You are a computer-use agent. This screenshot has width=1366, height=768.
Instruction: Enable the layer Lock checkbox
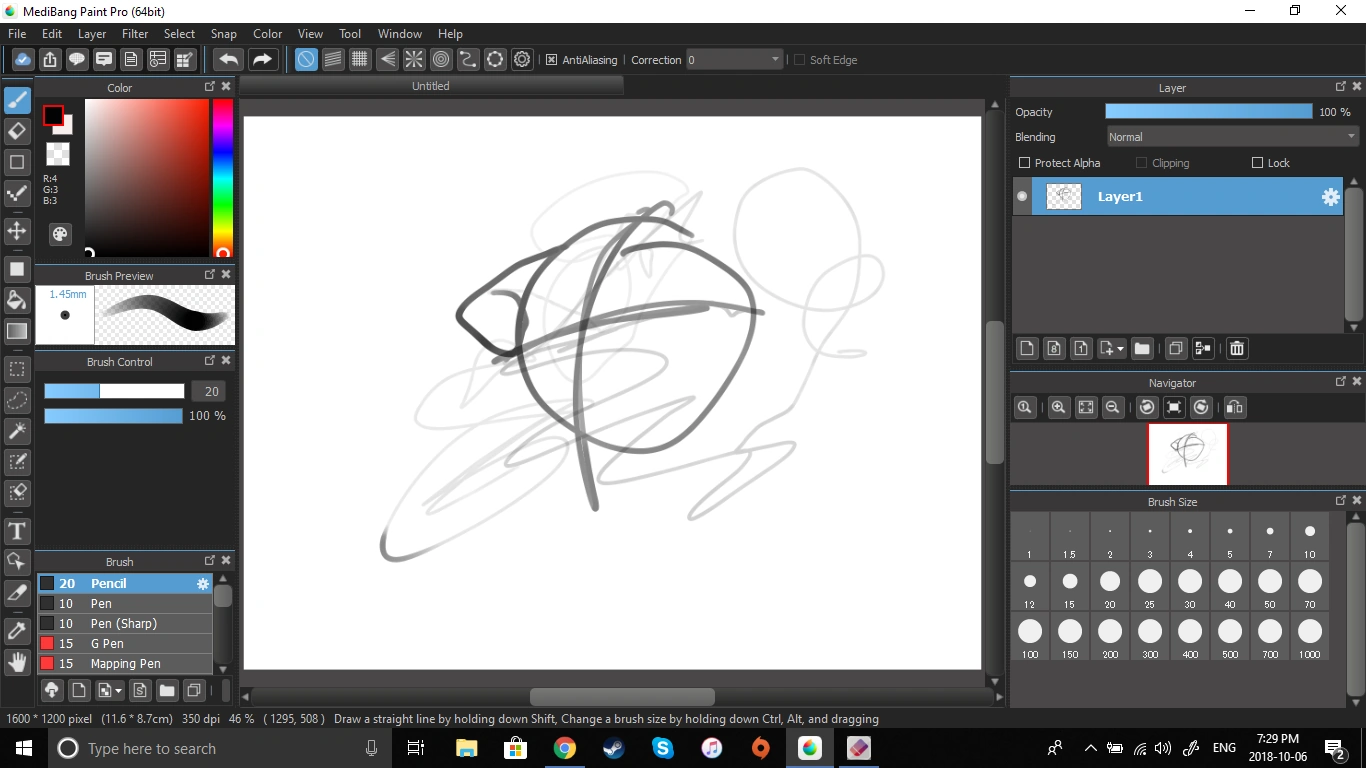point(1258,163)
